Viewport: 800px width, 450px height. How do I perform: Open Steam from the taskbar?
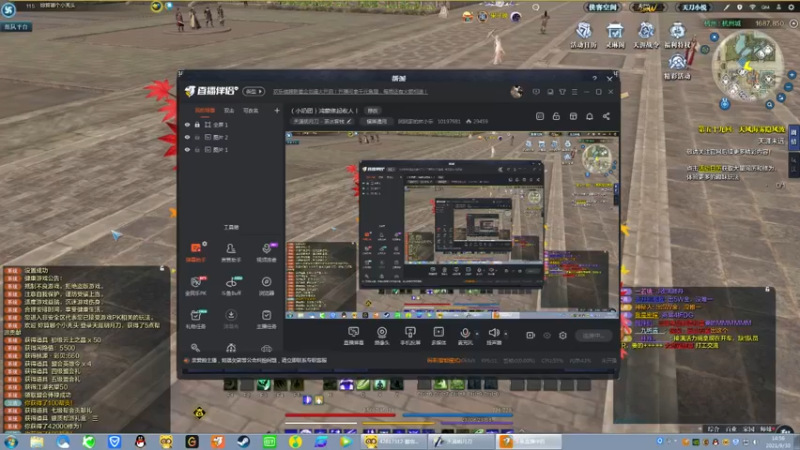[243, 441]
